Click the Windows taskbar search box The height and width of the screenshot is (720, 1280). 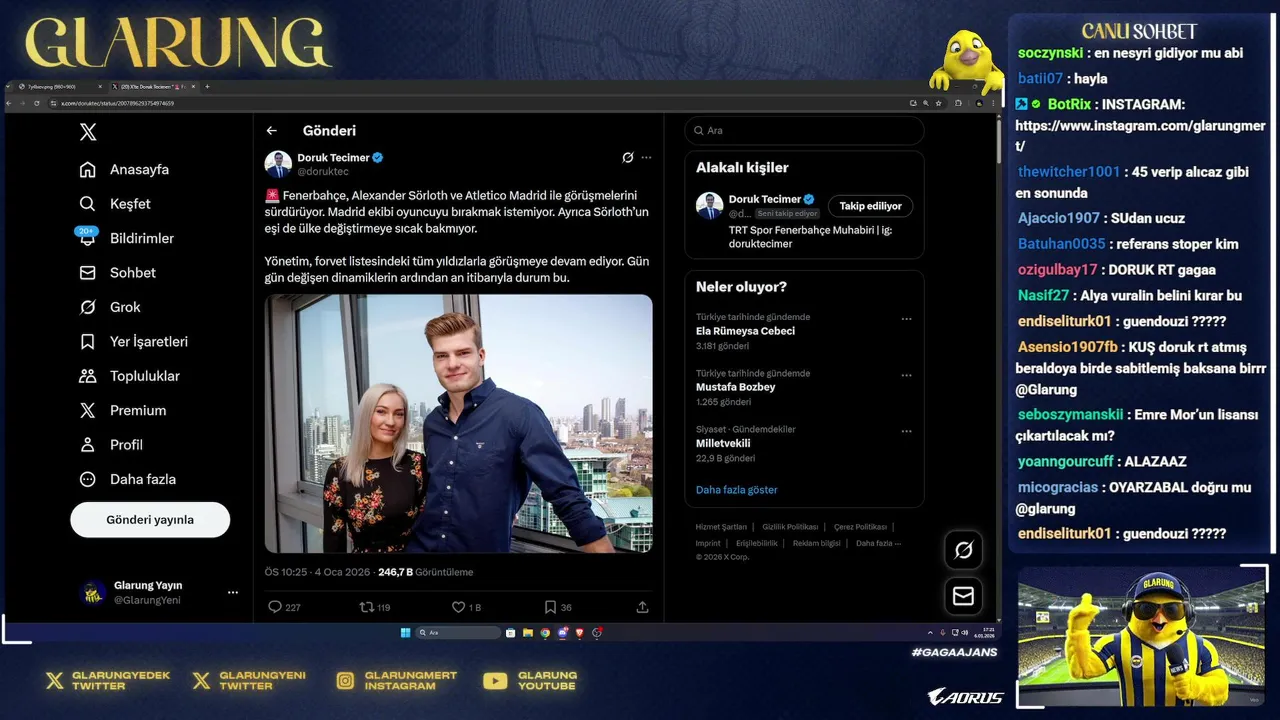tap(458, 633)
